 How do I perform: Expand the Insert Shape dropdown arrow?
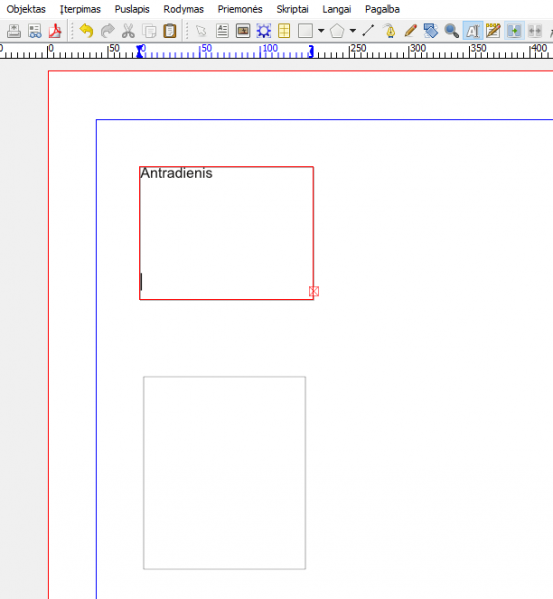[x=321, y=31]
